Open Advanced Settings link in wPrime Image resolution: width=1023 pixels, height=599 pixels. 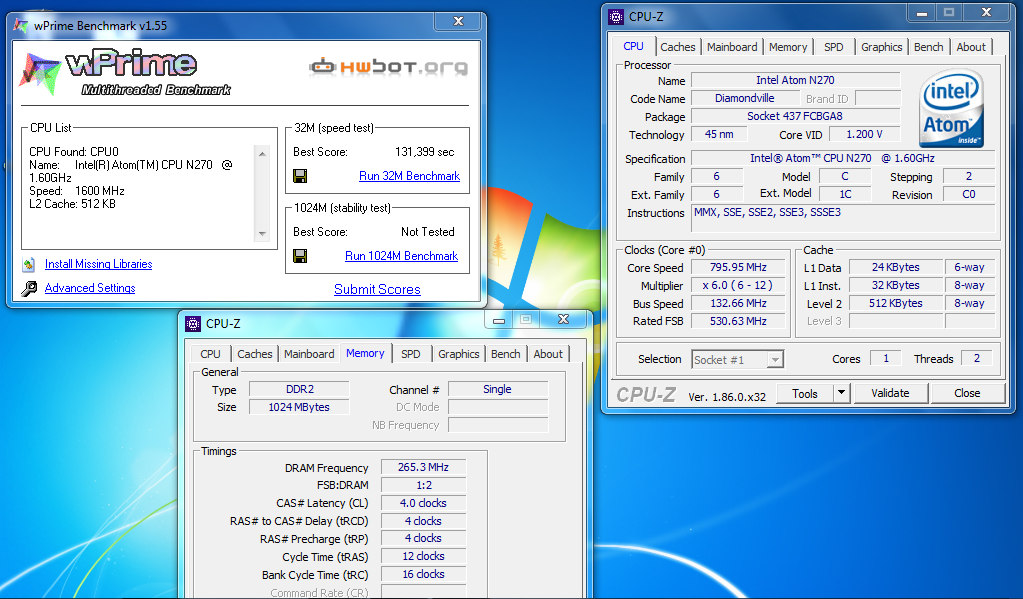90,288
